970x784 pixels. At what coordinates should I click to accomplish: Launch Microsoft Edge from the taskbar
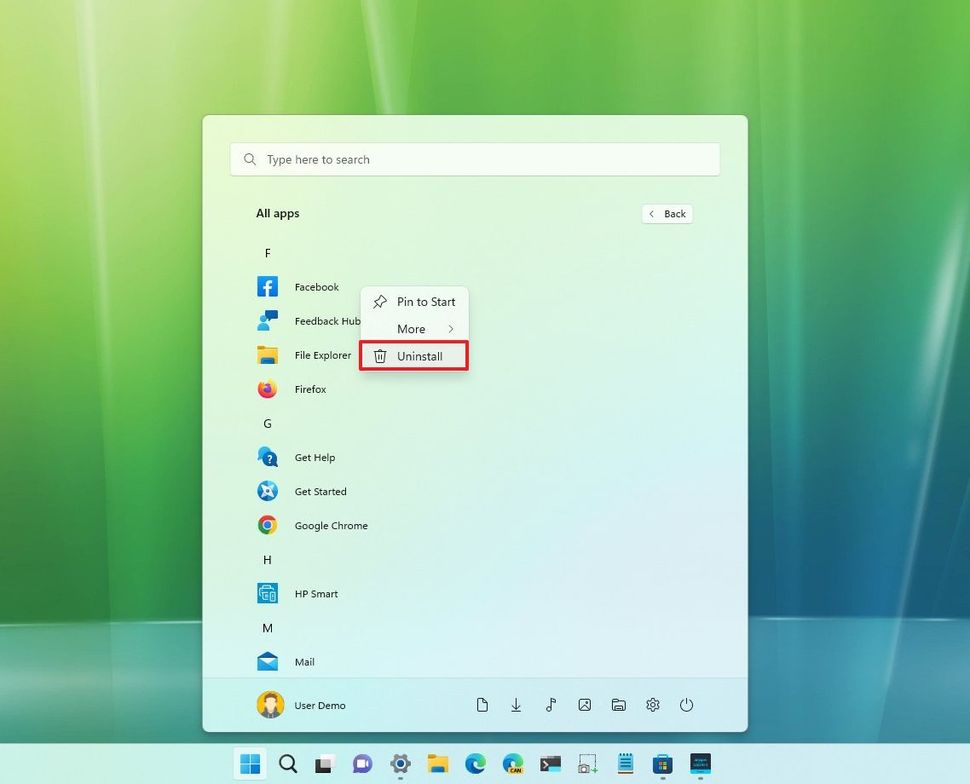coord(475,764)
